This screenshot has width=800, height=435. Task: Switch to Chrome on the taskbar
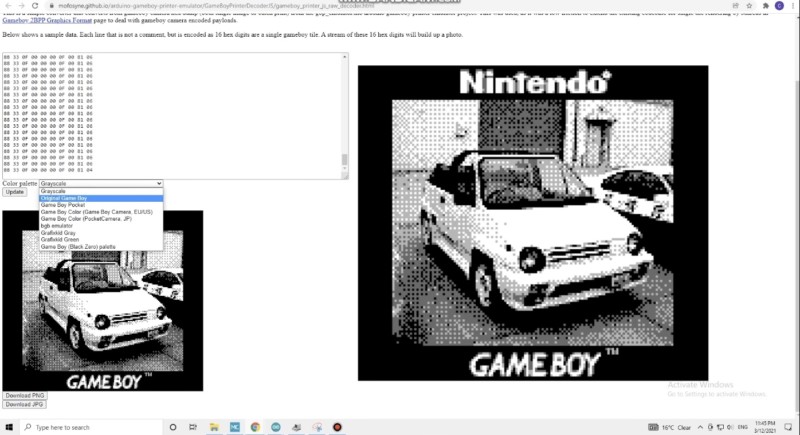click(x=255, y=427)
